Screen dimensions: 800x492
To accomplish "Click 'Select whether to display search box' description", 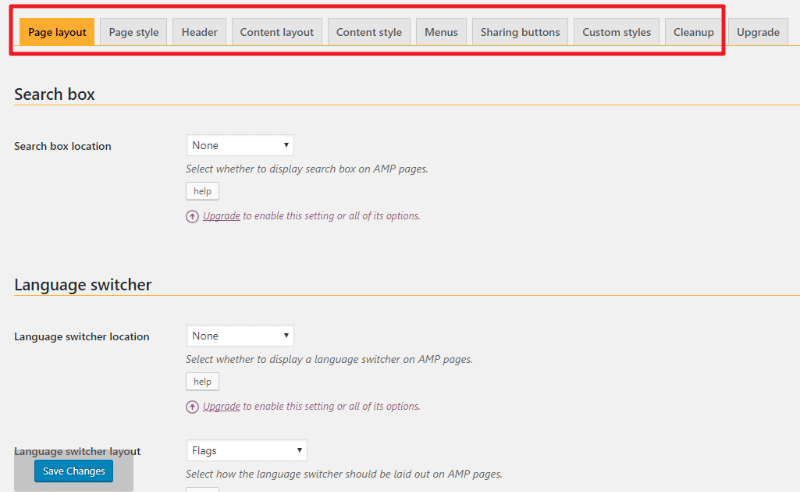I will pyautogui.click(x=307, y=169).
